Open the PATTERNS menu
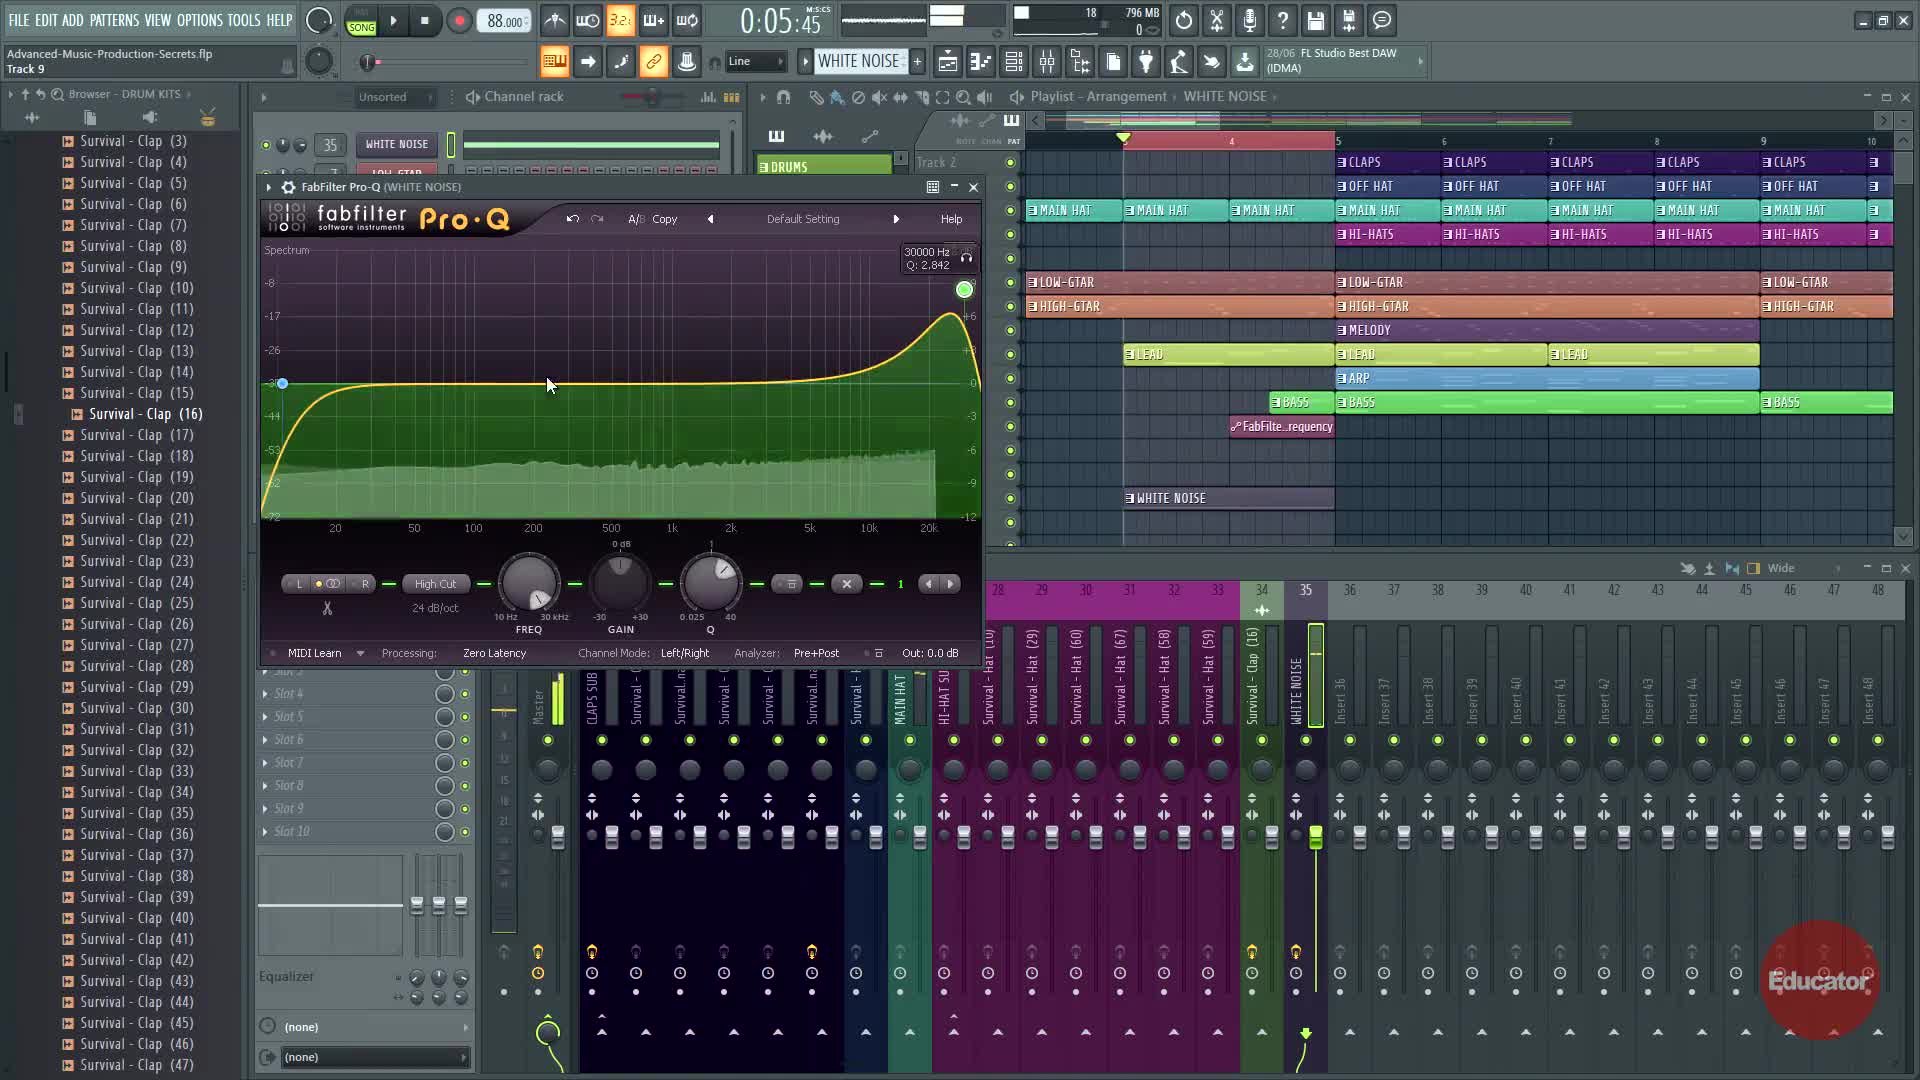This screenshot has height=1080, width=1920. [x=114, y=20]
